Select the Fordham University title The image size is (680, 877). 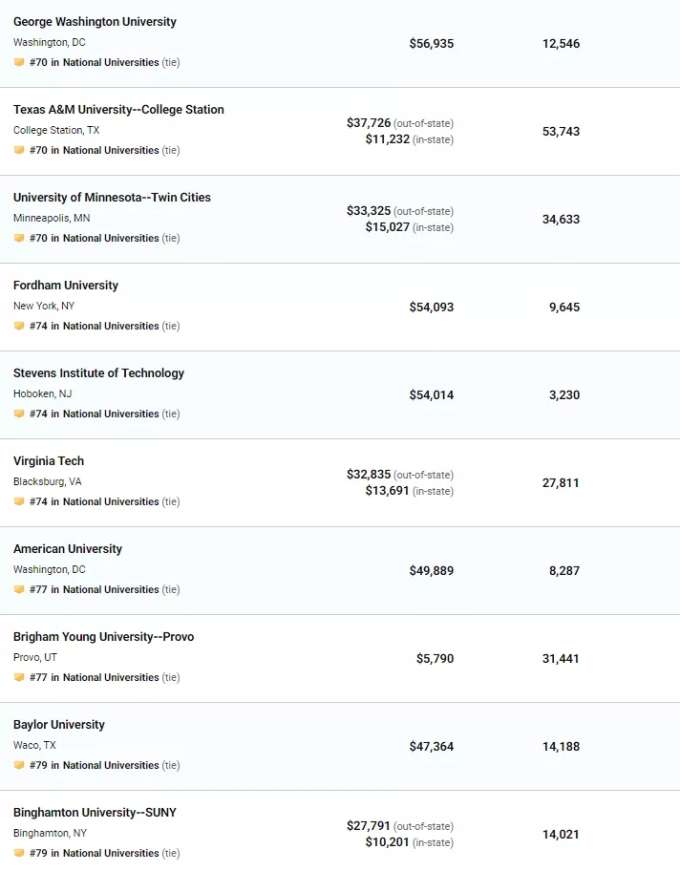click(x=65, y=285)
